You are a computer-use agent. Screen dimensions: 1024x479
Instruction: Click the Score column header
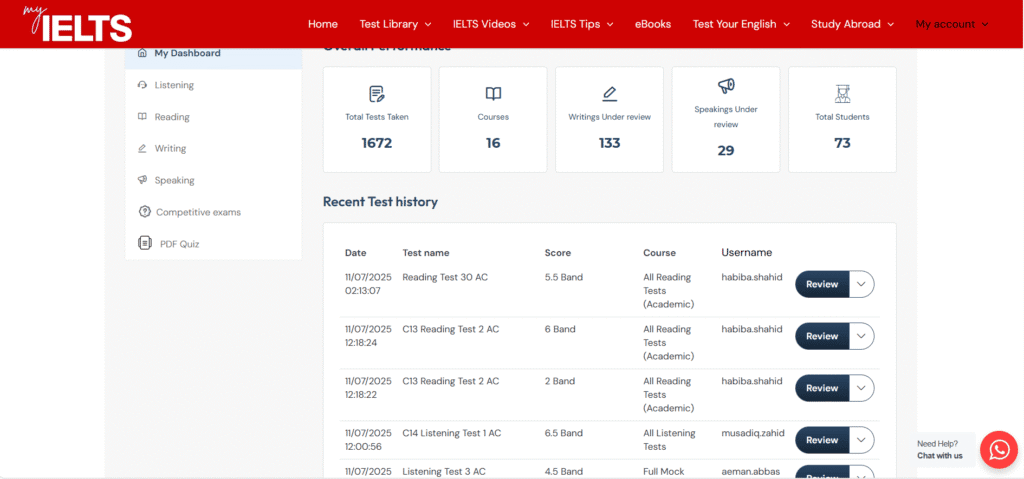[558, 253]
